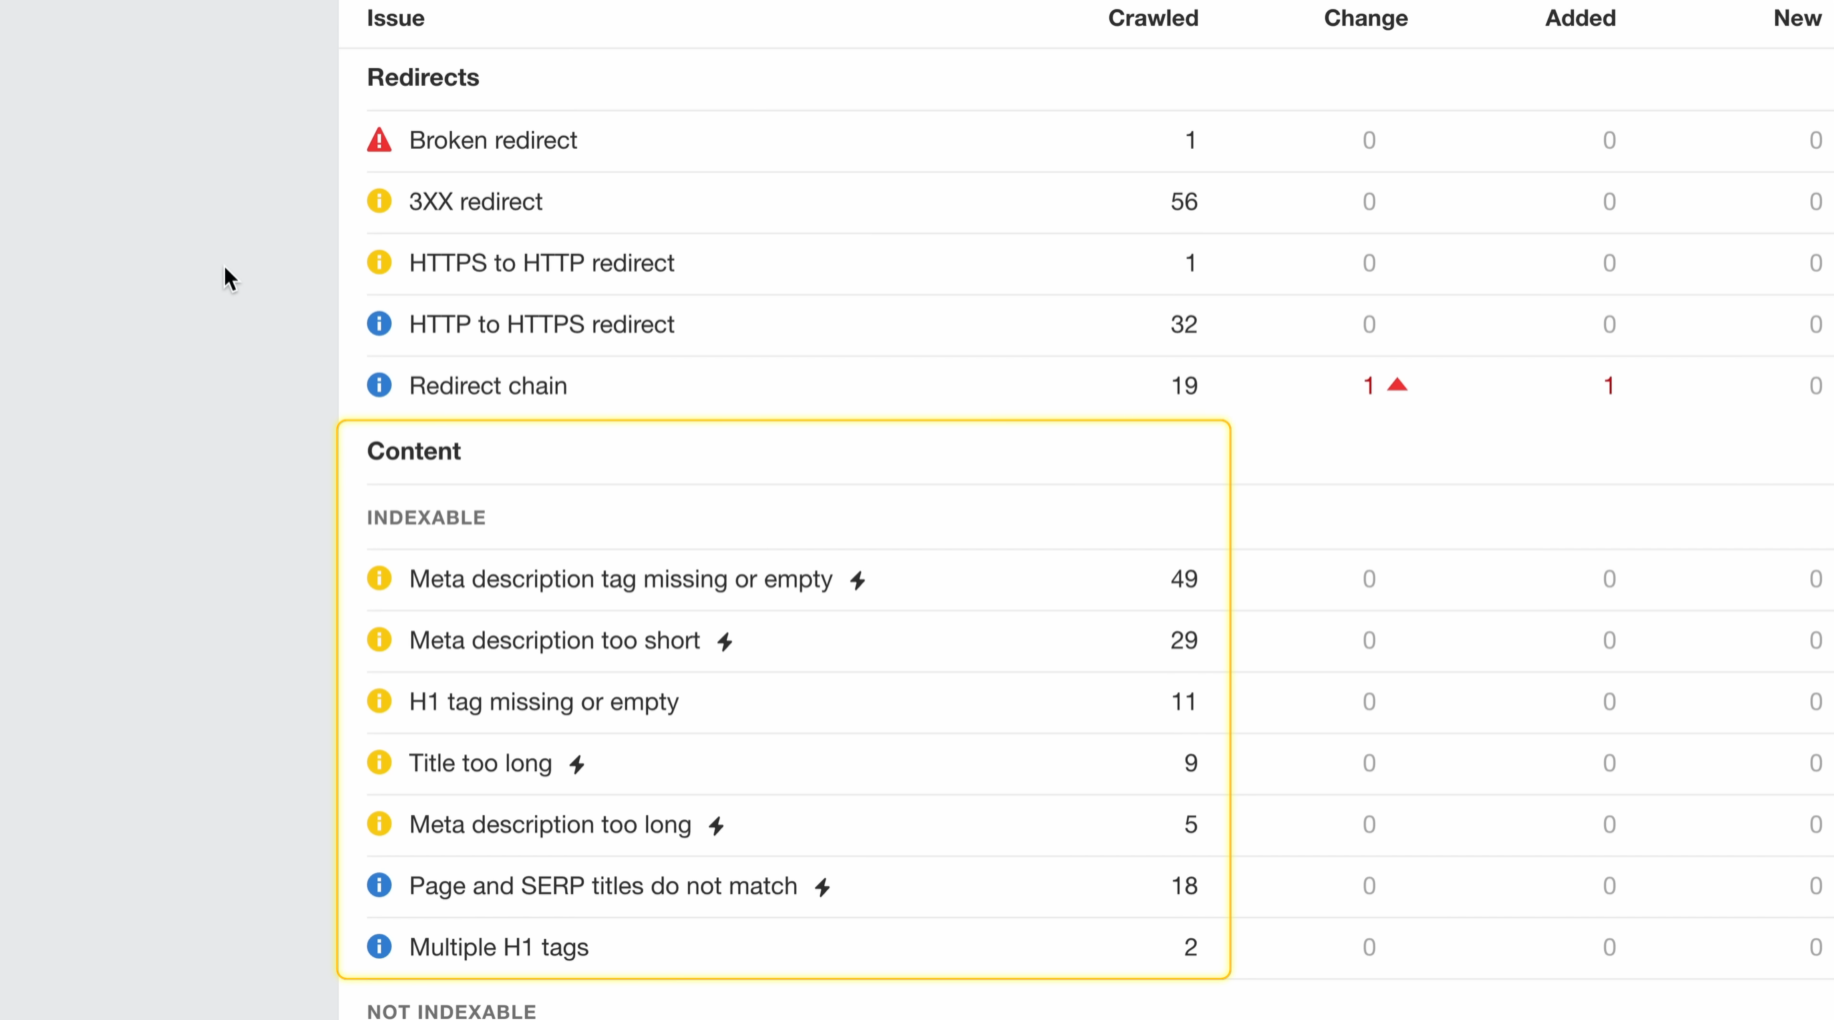This screenshot has height=1020, width=1842.
Task: Sort table by Change column header
Action: (1365, 18)
